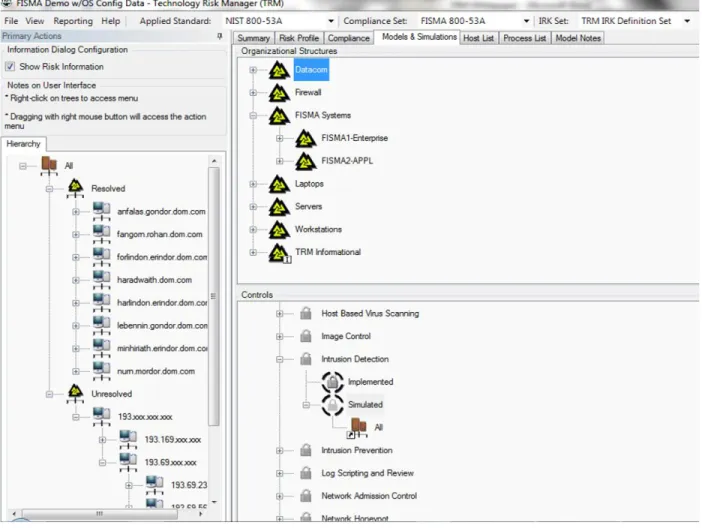Collapse the Intrusion Detection control
The width and height of the screenshot is (702, 528).
[x=279, y=359]
